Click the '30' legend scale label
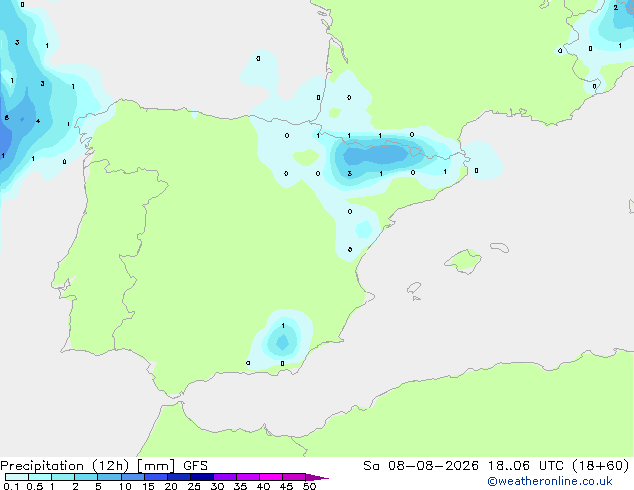This screenshot has width=634, height=490. (217, 486)
